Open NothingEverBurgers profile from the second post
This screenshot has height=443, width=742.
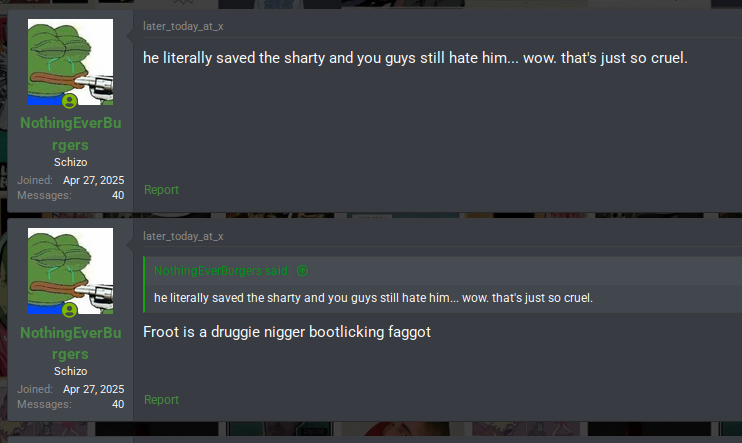coord(71,343)
